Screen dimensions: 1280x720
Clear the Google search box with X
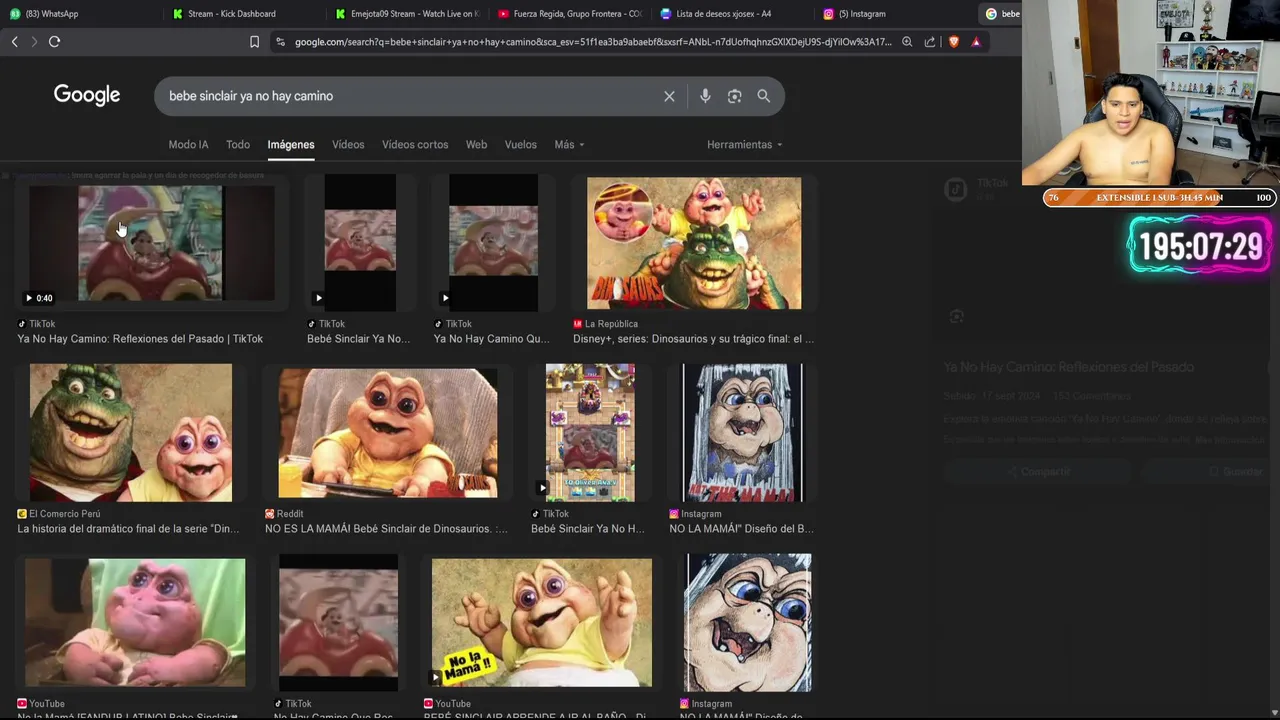tap(669, 96)
